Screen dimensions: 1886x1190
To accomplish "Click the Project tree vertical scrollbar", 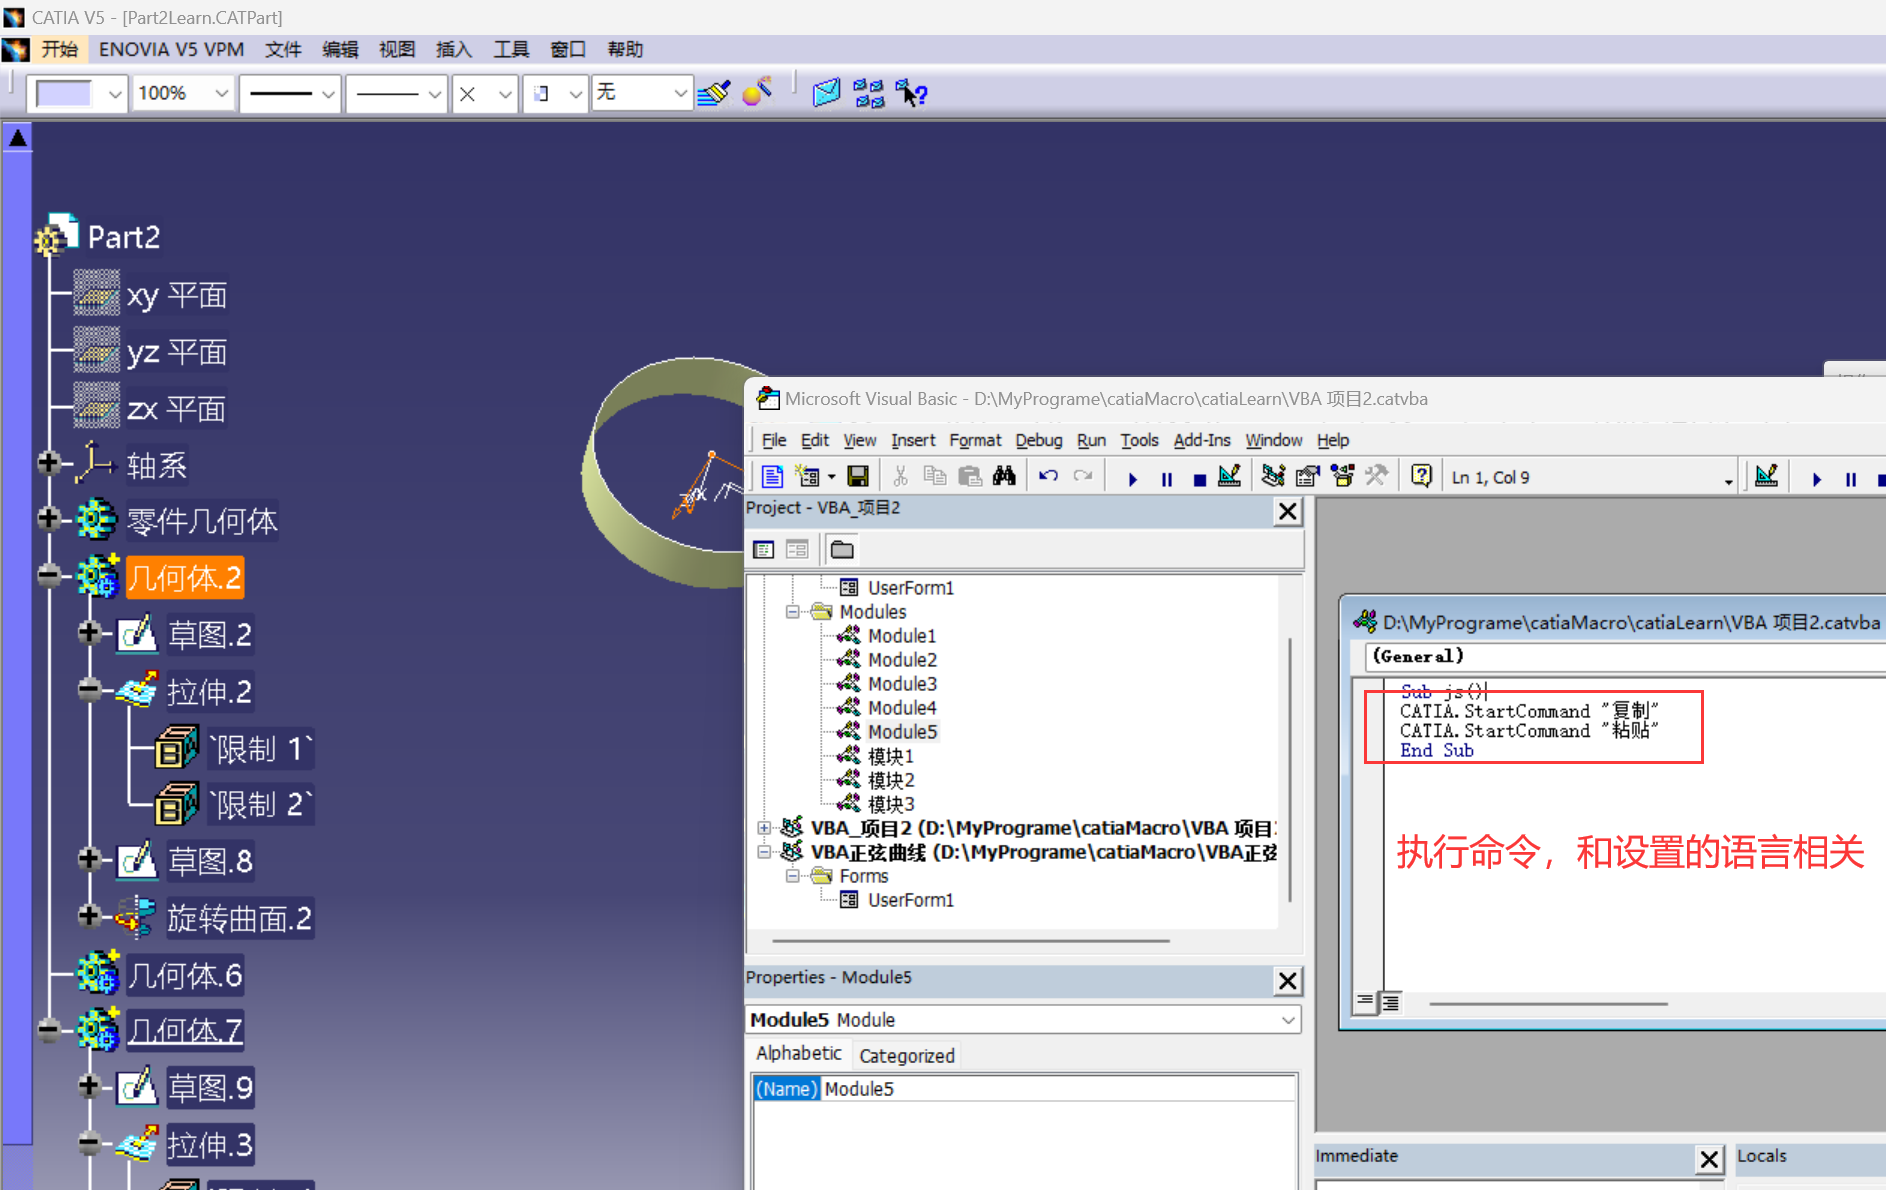I will [x=1290, y=770].
